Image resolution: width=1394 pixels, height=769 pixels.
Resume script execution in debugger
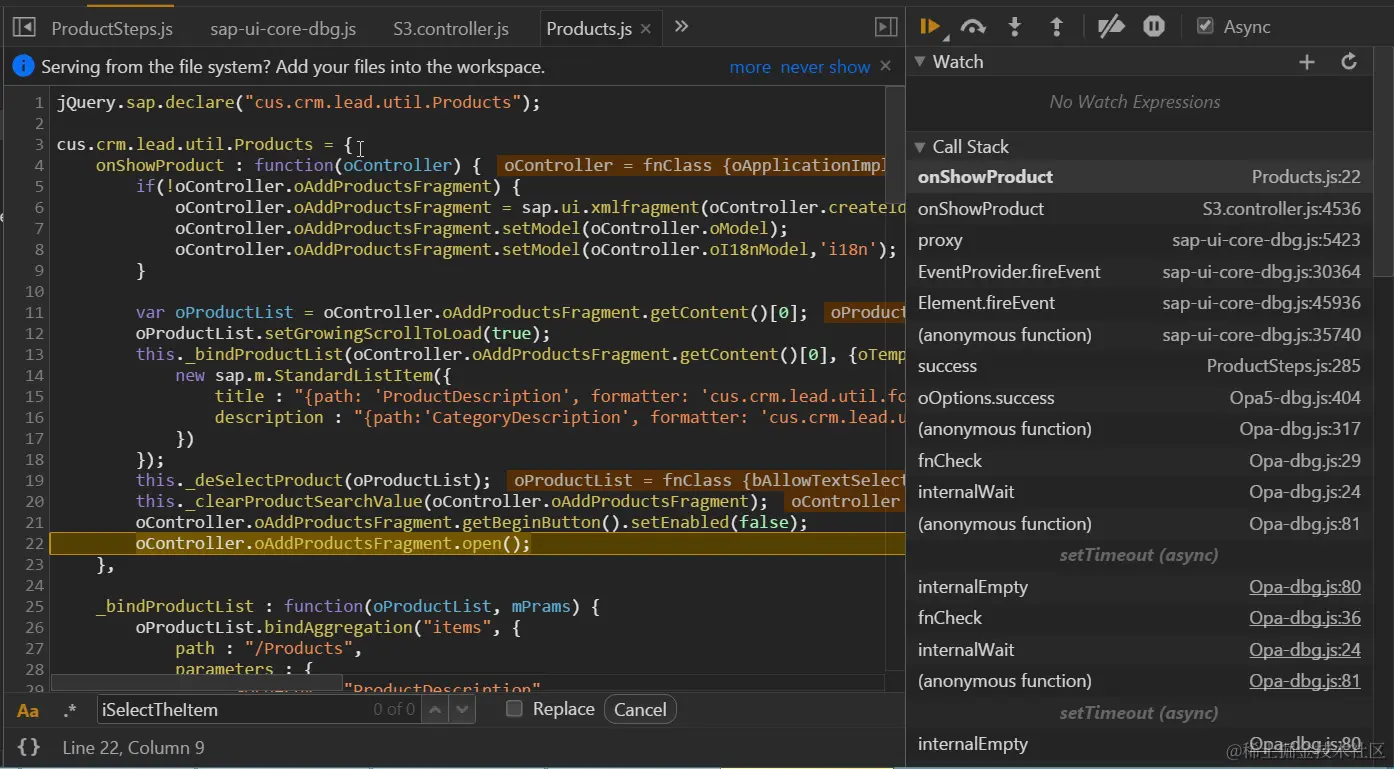[930, 27]
